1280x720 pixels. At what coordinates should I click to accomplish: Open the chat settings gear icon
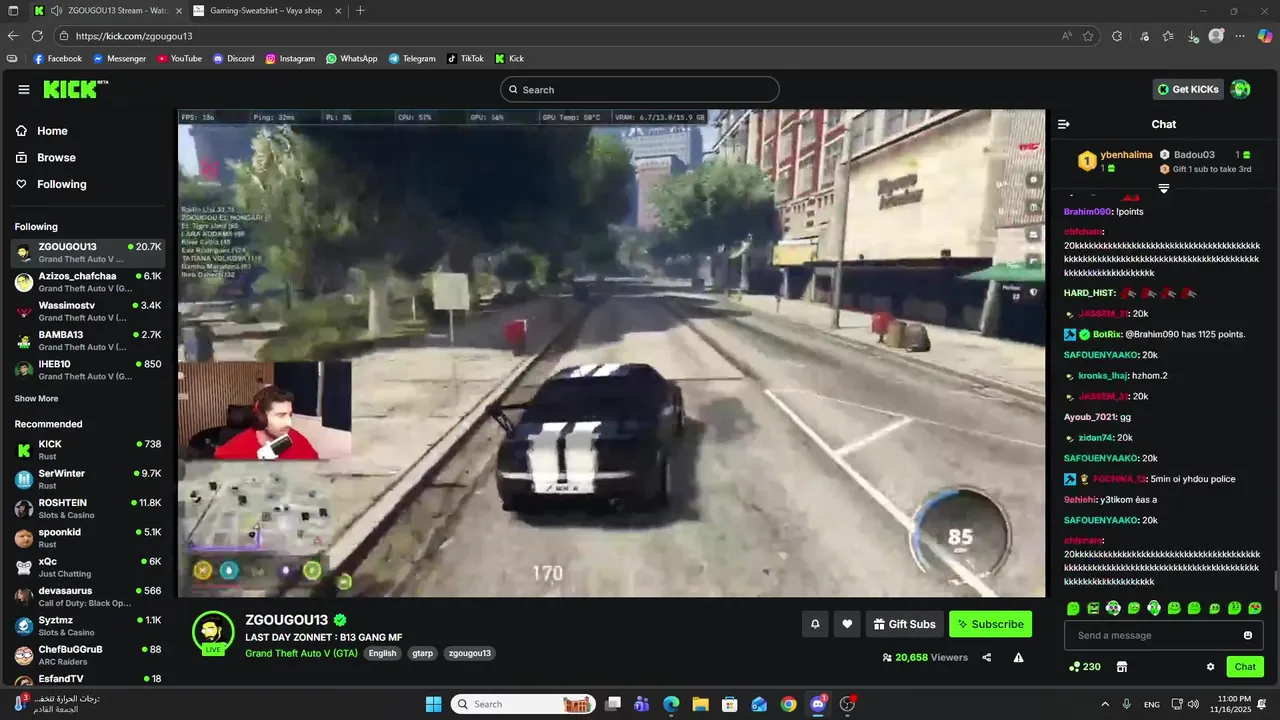coord(1210,667)
